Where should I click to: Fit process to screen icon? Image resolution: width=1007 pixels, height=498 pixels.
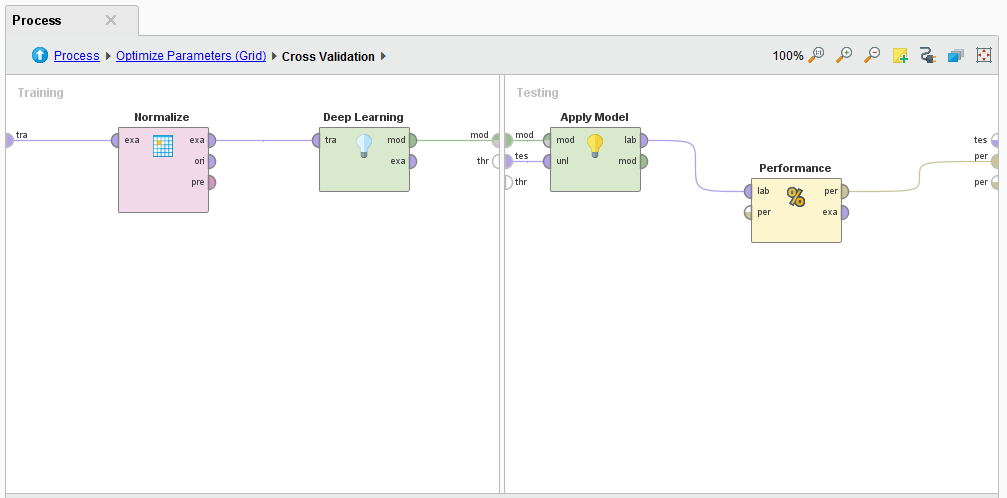click(x=984, y=55)
